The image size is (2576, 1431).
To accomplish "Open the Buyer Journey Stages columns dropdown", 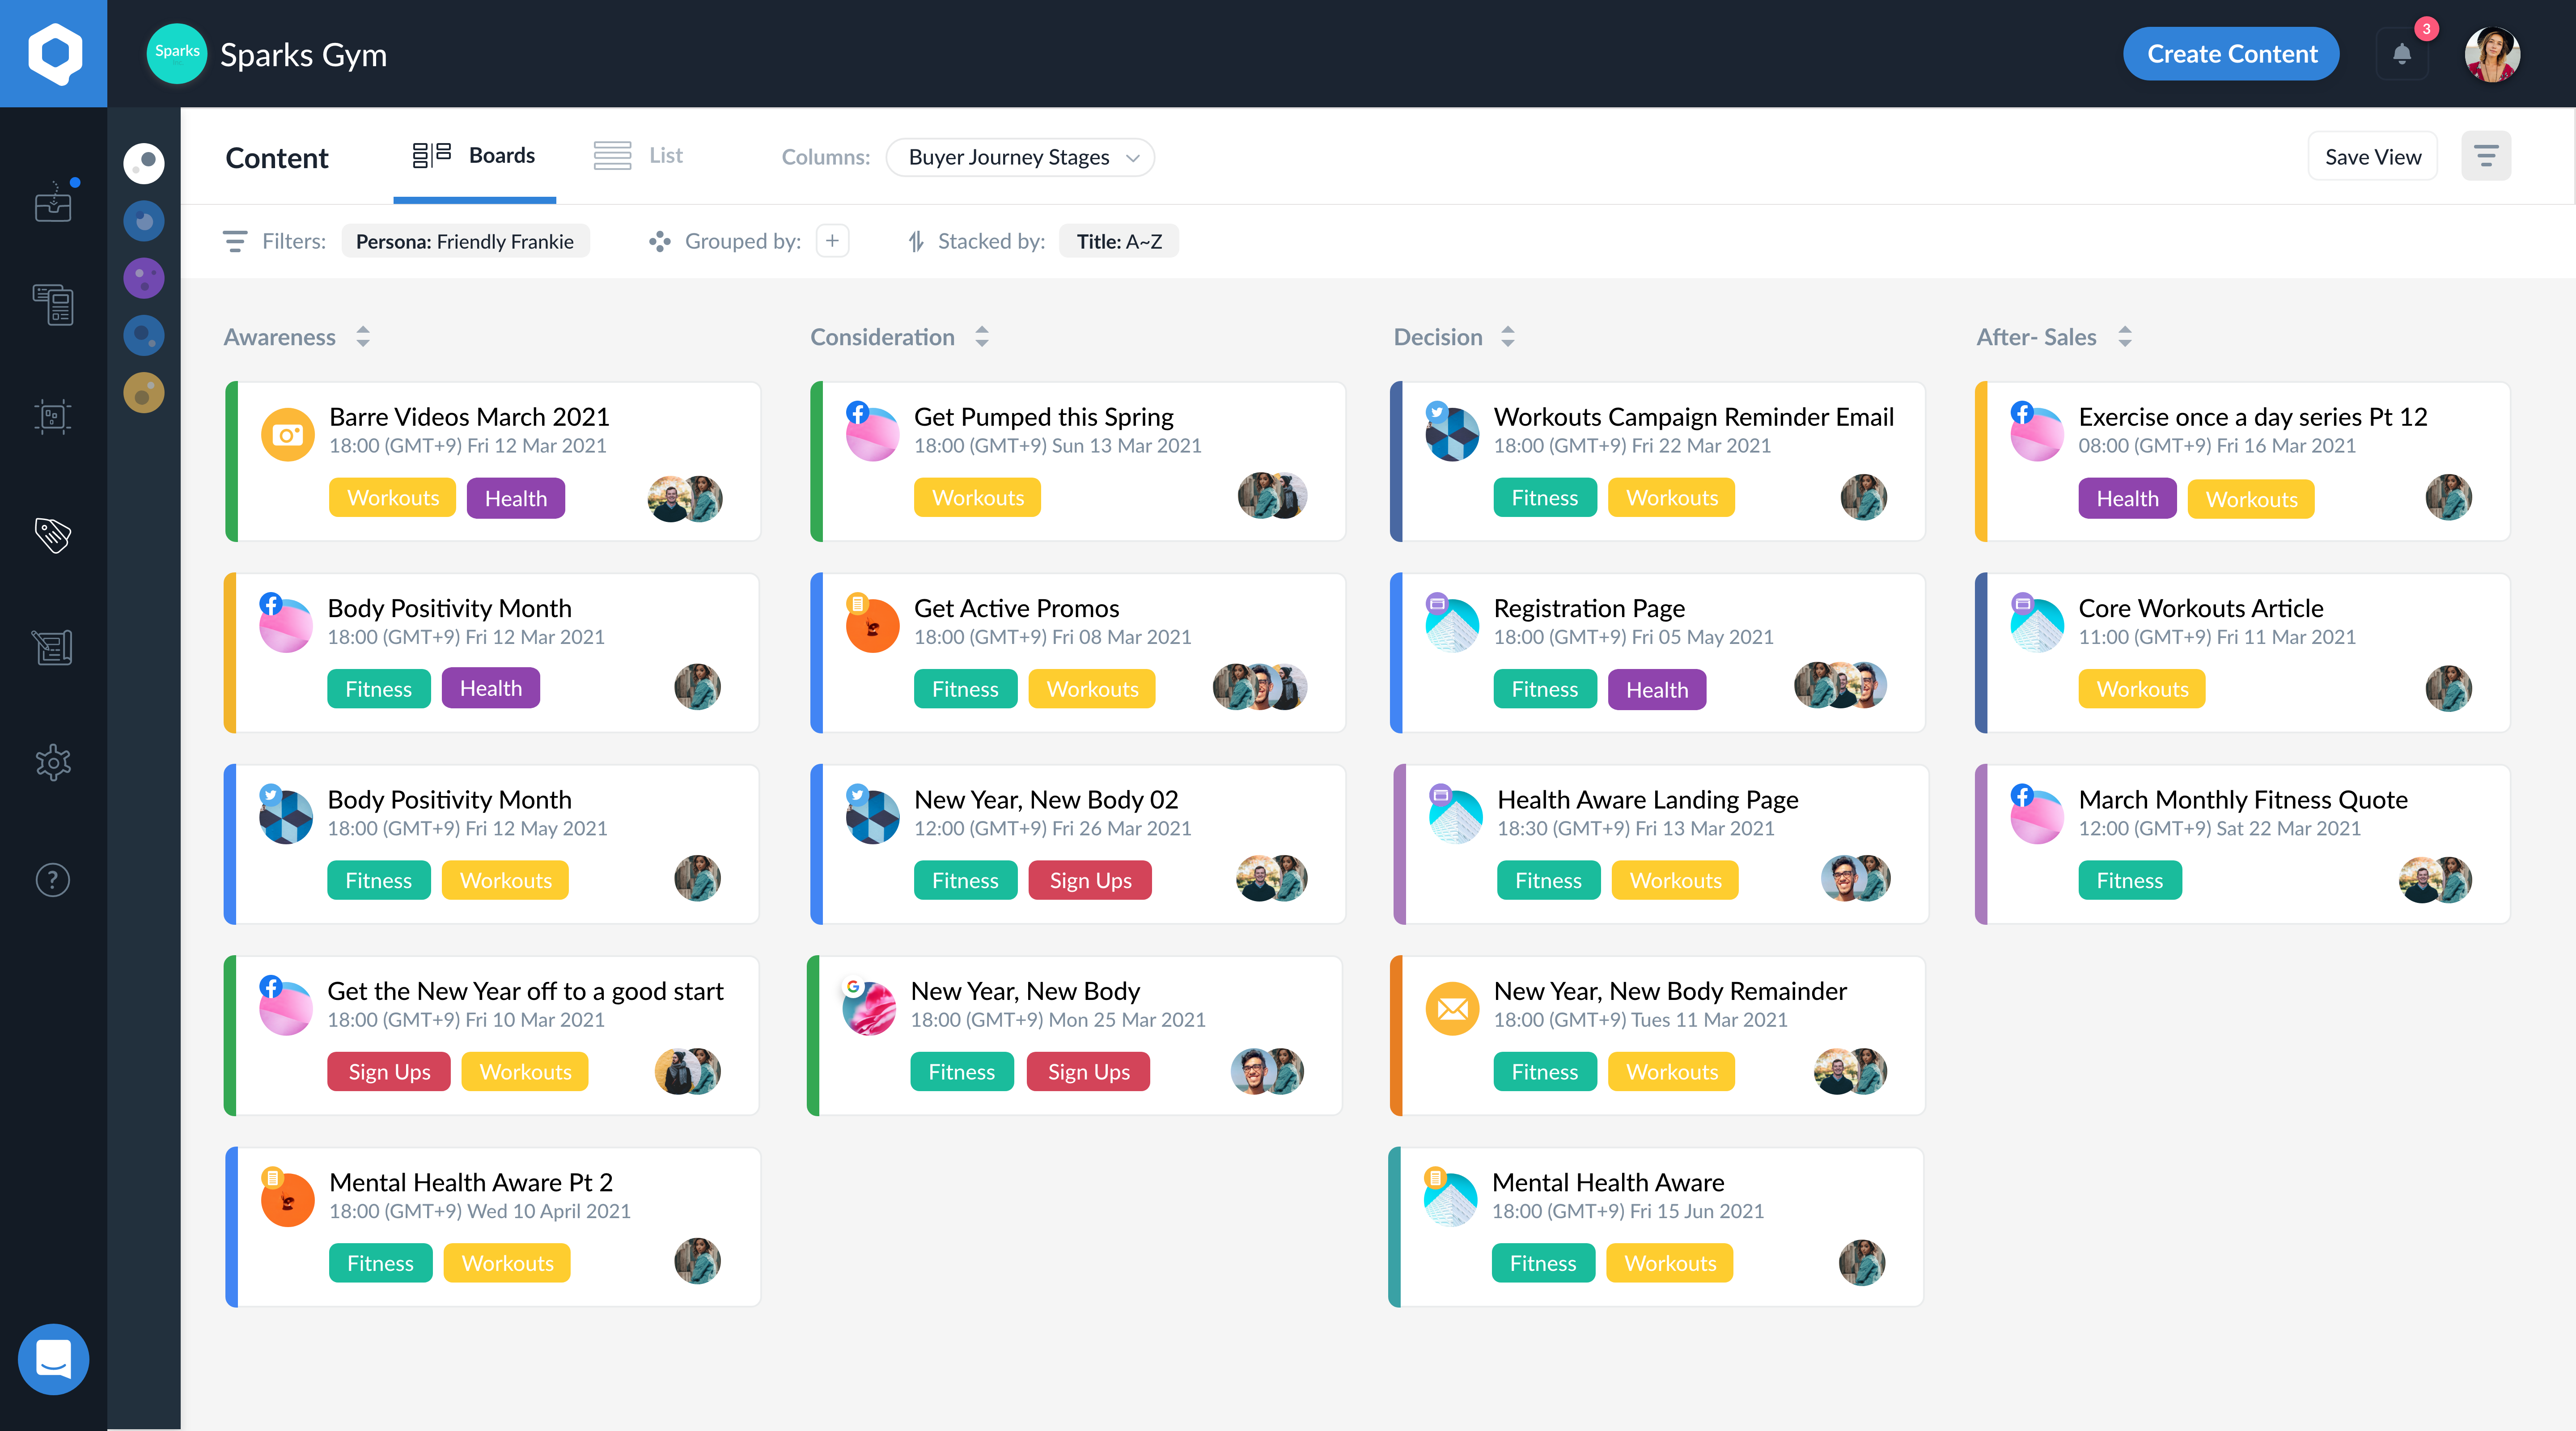I will [x=1020, y=157].
